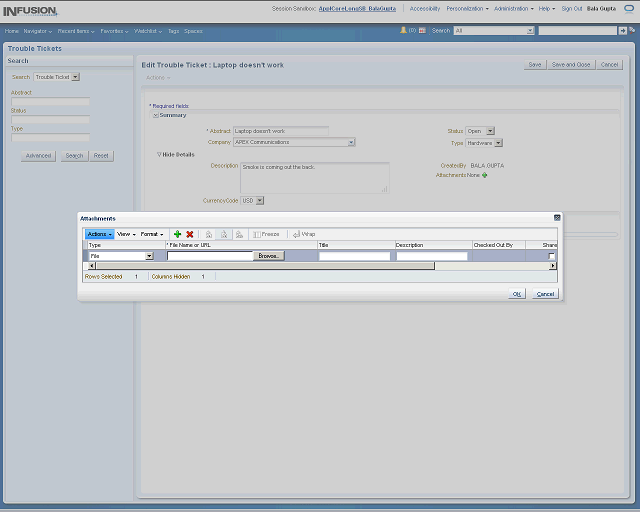Click the first document icon after the red X
640x512 pixels.
[x=209, y=234]
